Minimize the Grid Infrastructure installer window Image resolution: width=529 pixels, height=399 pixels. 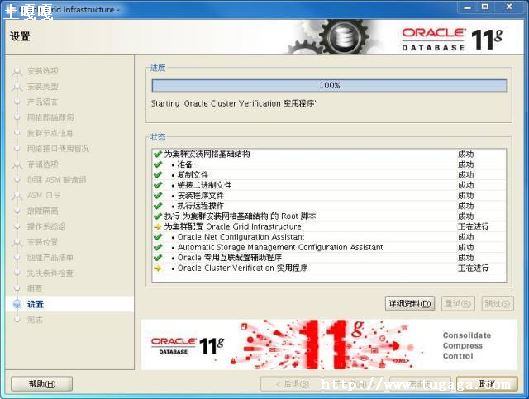click(468, 7)
